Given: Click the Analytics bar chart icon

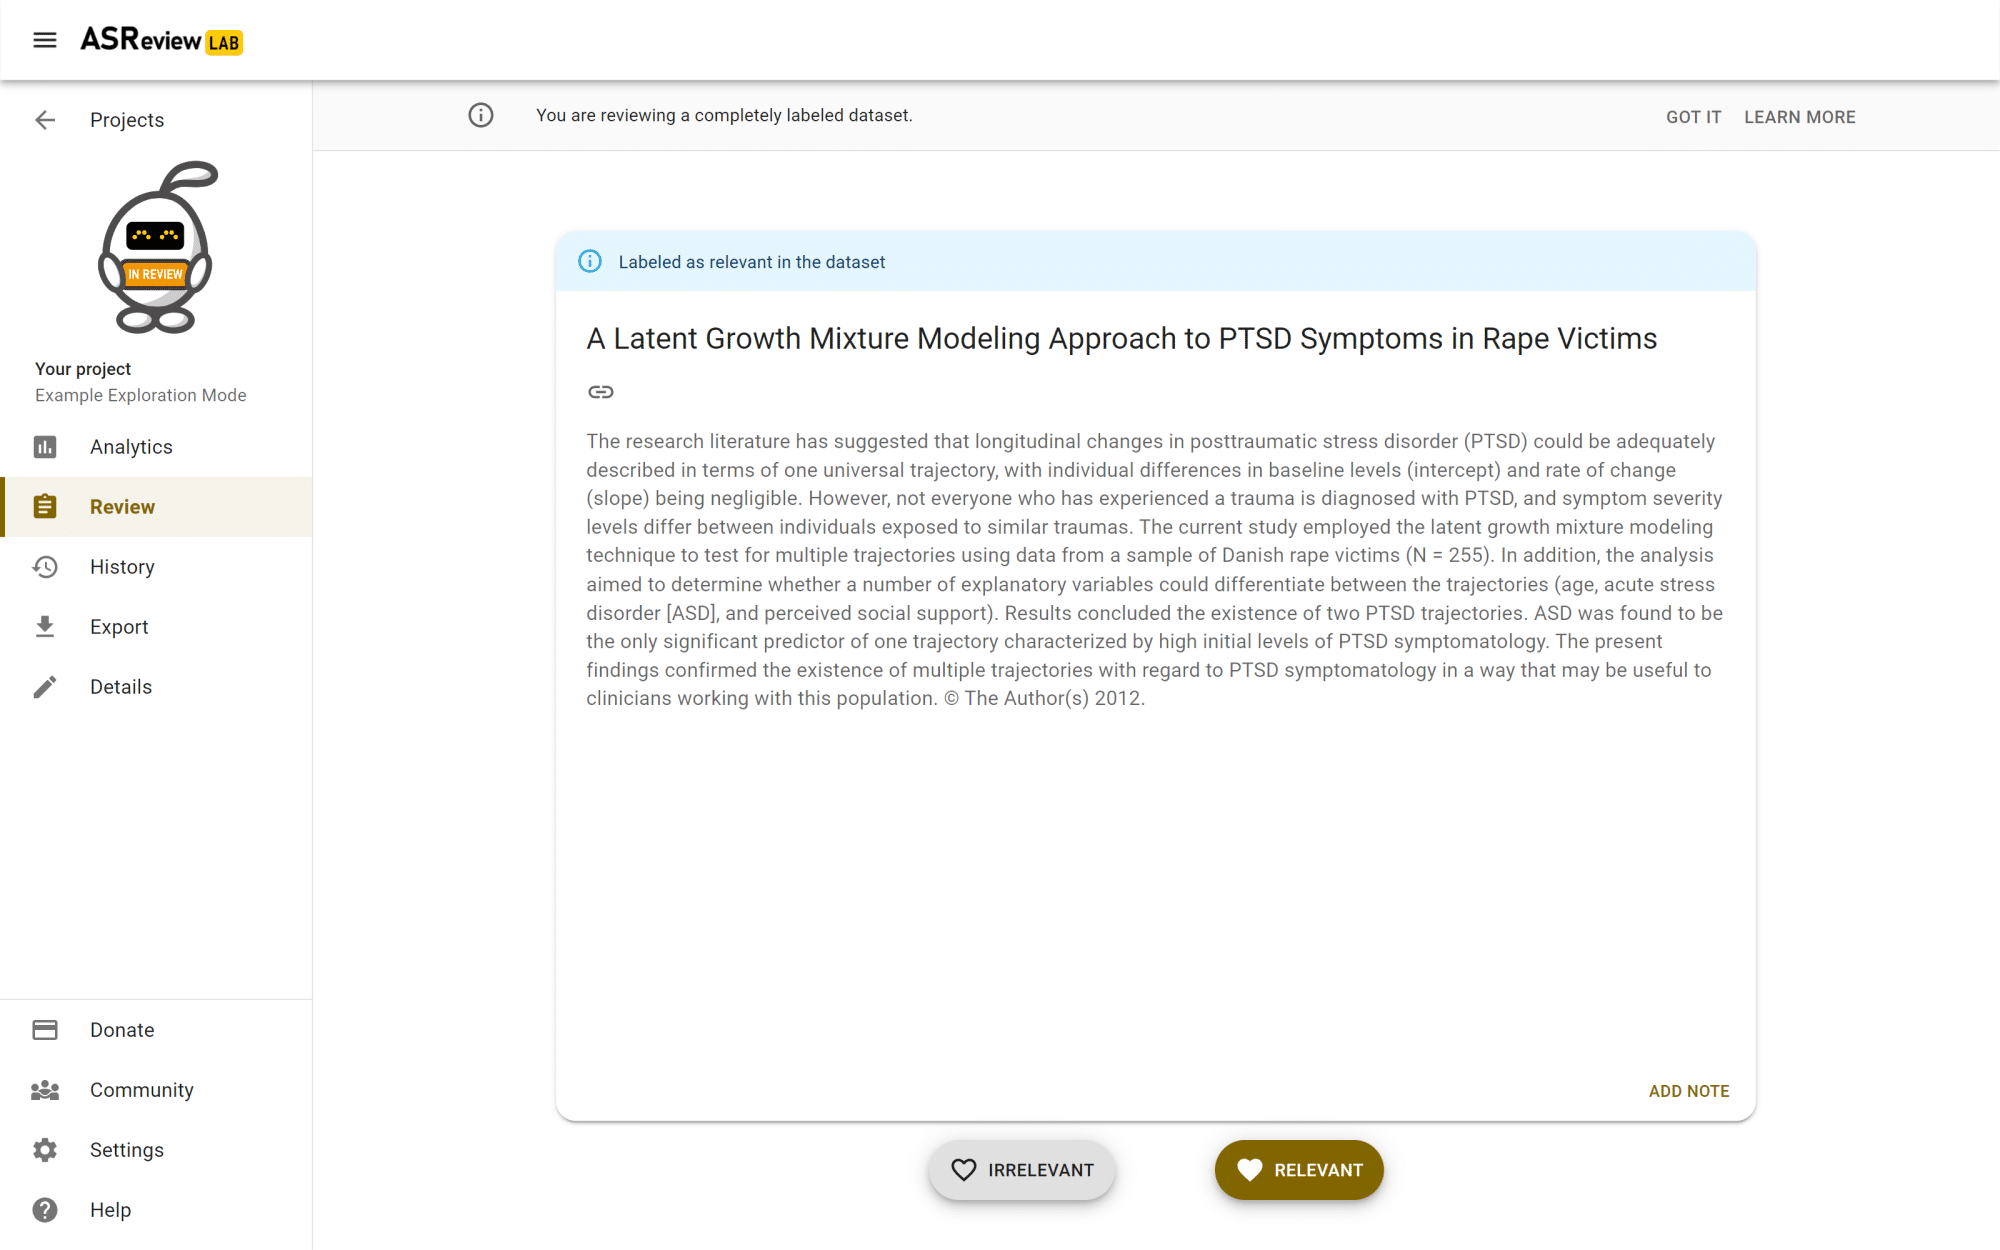Looking at the screenshot, I should click(45, 447).
